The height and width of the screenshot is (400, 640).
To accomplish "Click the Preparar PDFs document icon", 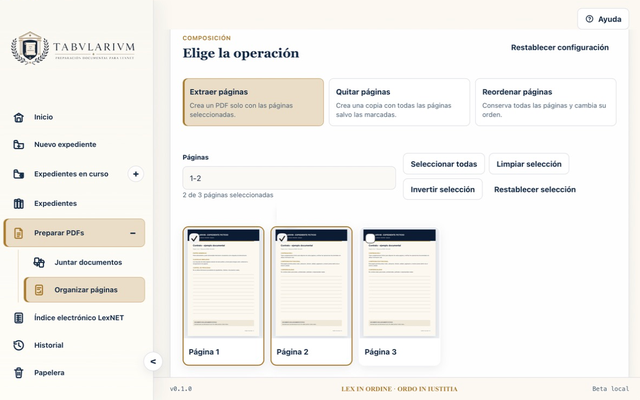I will [x=19, y=233].
